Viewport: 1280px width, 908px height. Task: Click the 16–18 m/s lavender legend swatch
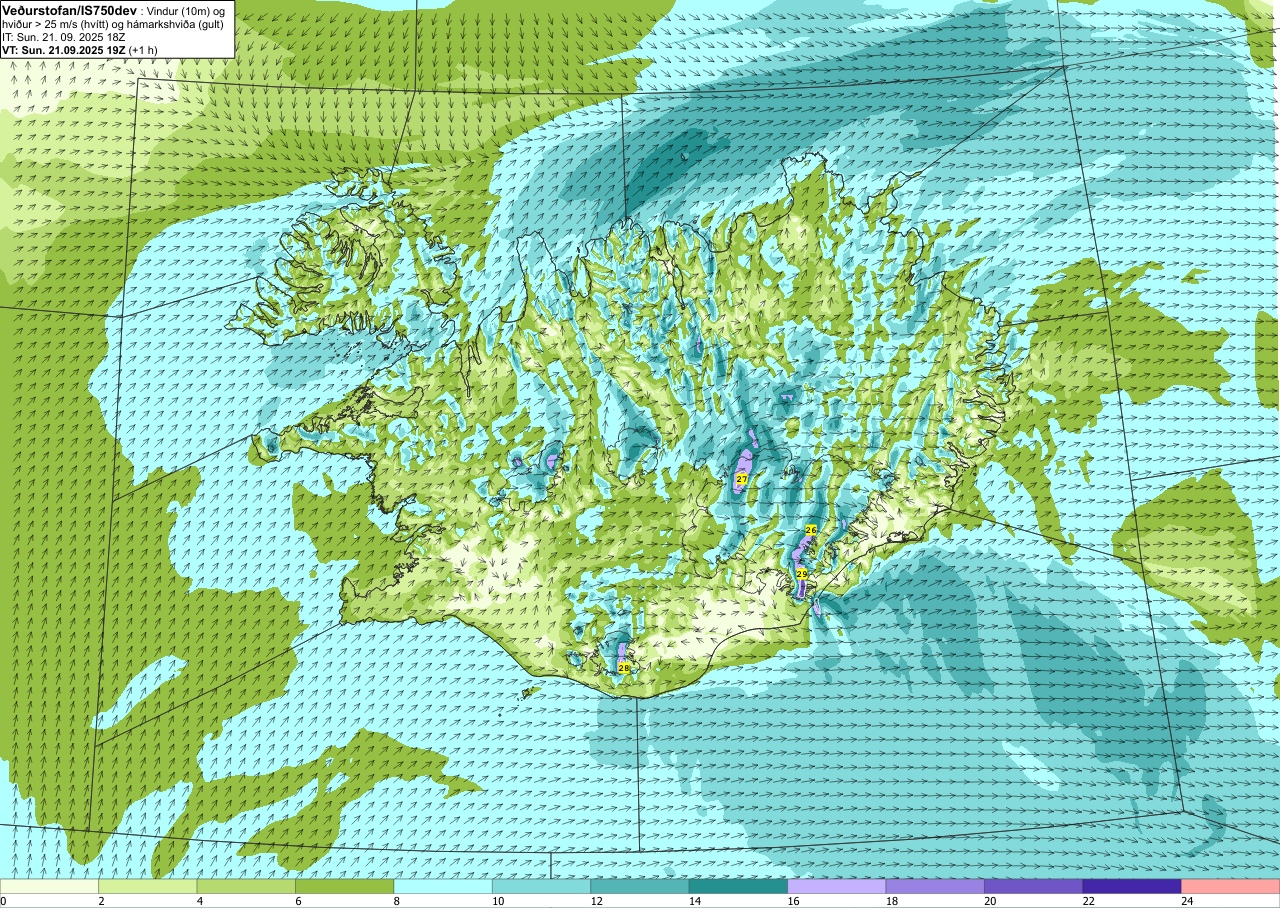(837, 886)
